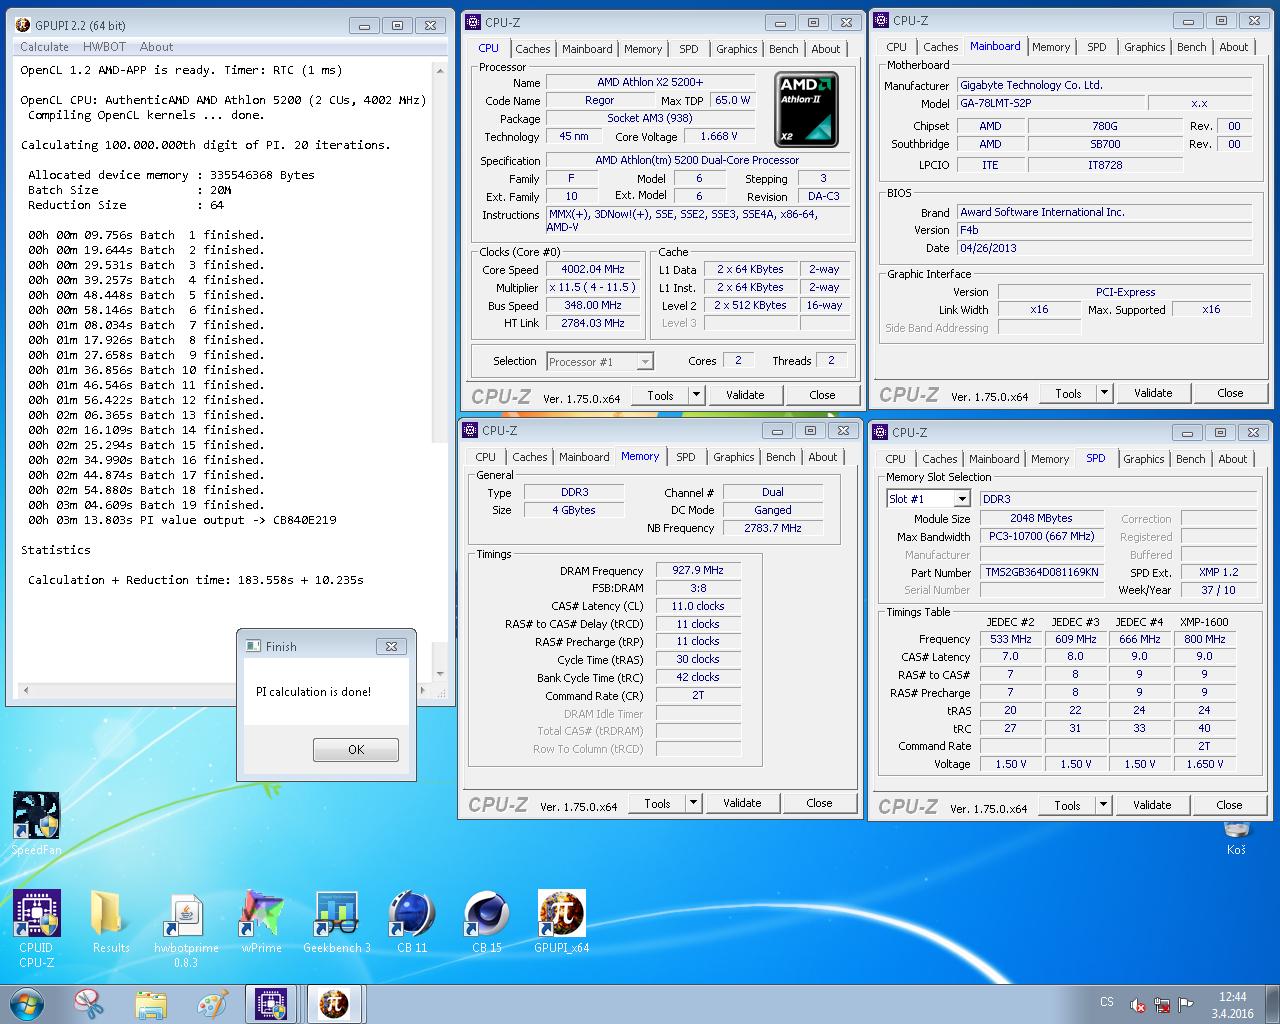Click the Core Voltage 1.668 V value

pyautogui.click(x=719, y=137)
